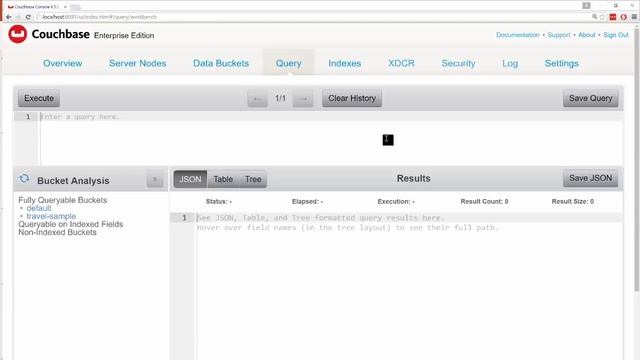Collapse the Bucket Analysis panel arrow
The height and width of the screenshot is (360, 640).
coord(155,179)
